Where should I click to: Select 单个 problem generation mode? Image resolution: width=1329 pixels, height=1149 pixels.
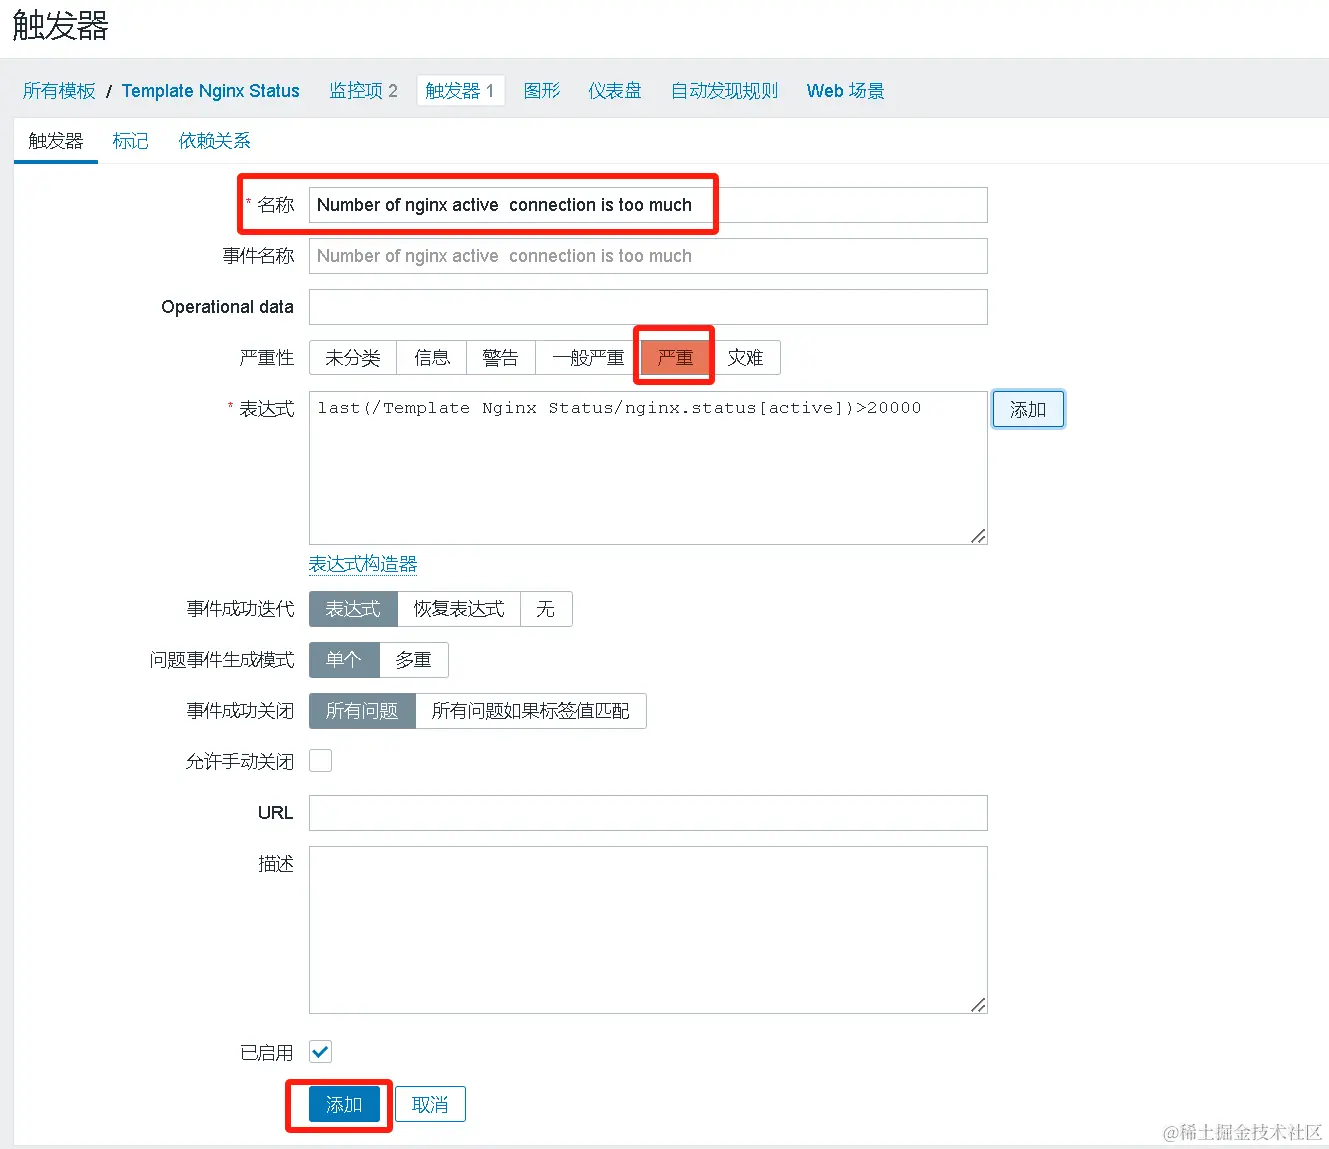(x=344, y=660)
